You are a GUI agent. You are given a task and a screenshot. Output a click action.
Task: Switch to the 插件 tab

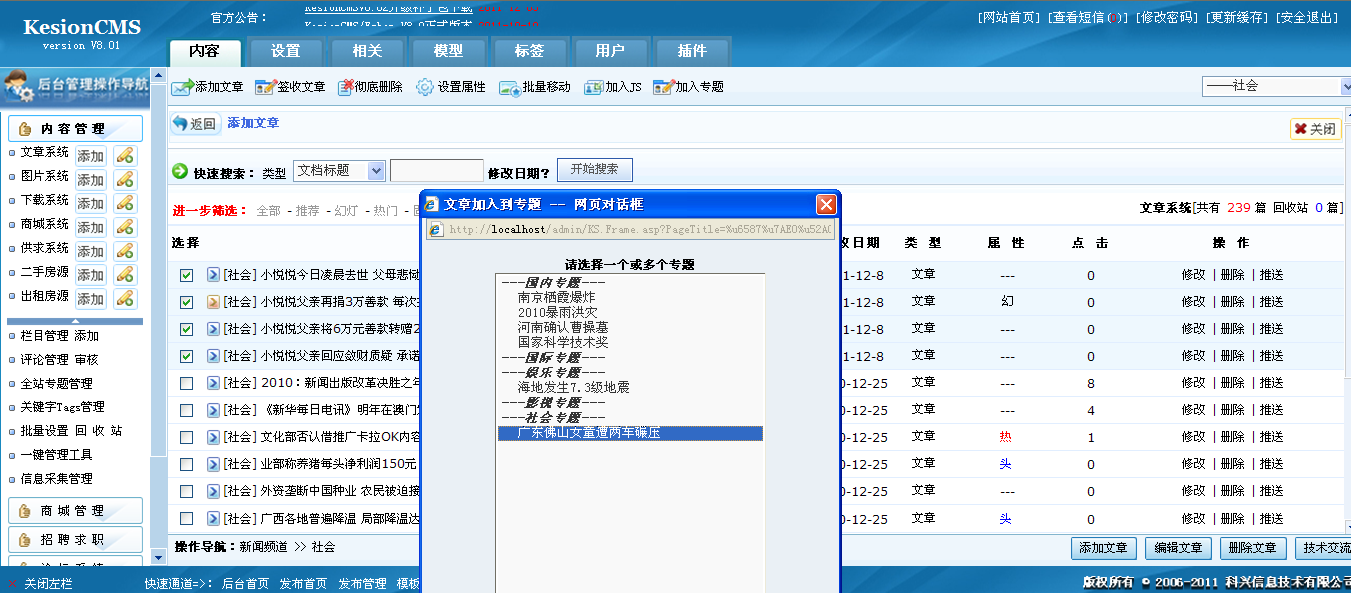691,52
